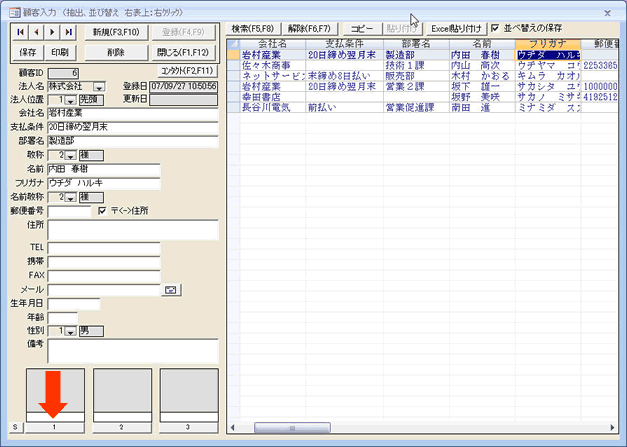Click the scrollbar left arrow
Viewport: 627px width, 447px height.
(232, 427)
